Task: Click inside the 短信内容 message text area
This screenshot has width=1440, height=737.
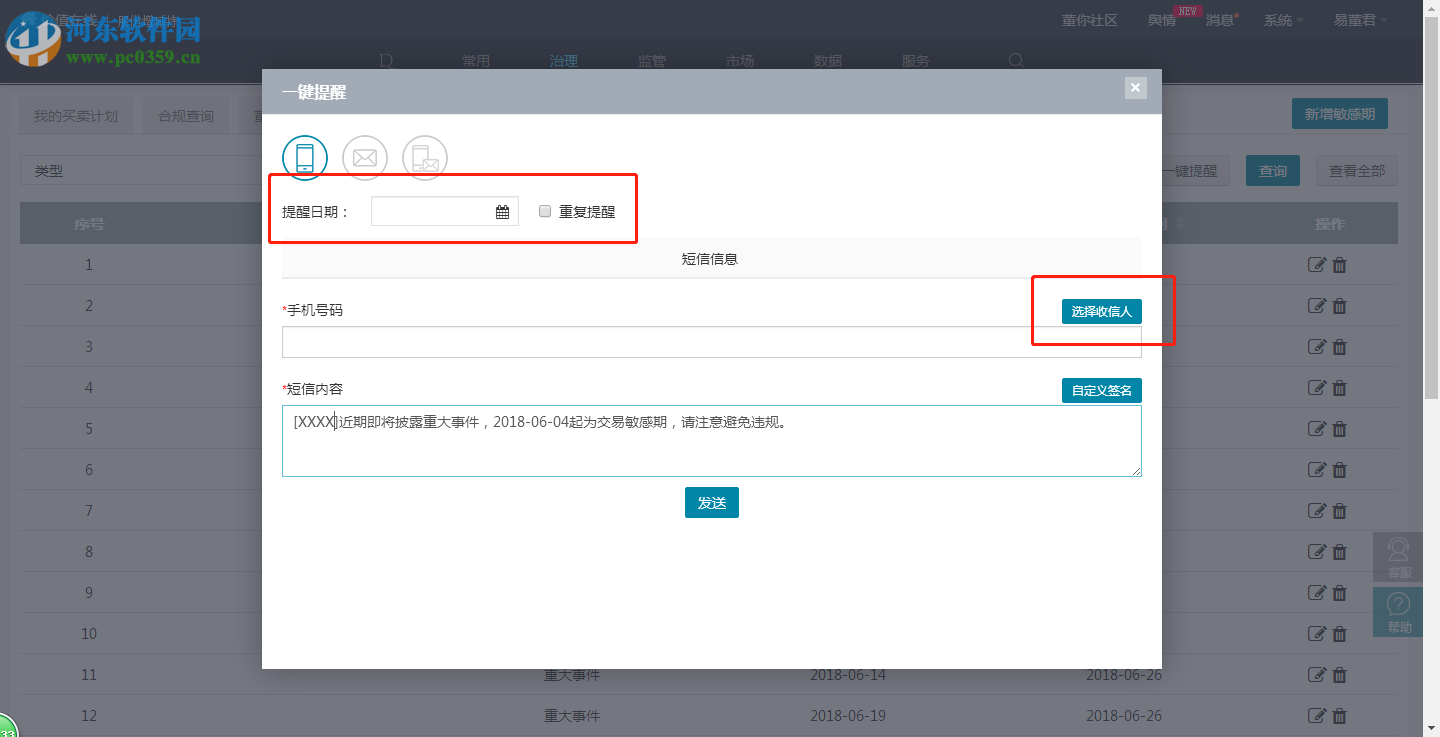Action: tap(711, 440)
